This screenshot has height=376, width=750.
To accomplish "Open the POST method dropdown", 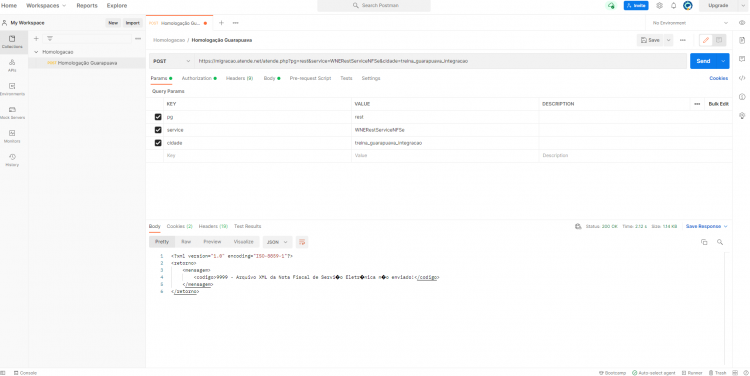I will click(171, 61).
